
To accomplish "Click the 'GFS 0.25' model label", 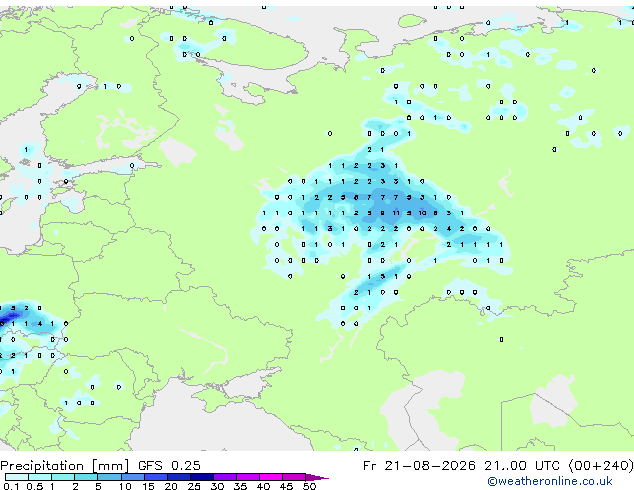I will tap(169, 466).
